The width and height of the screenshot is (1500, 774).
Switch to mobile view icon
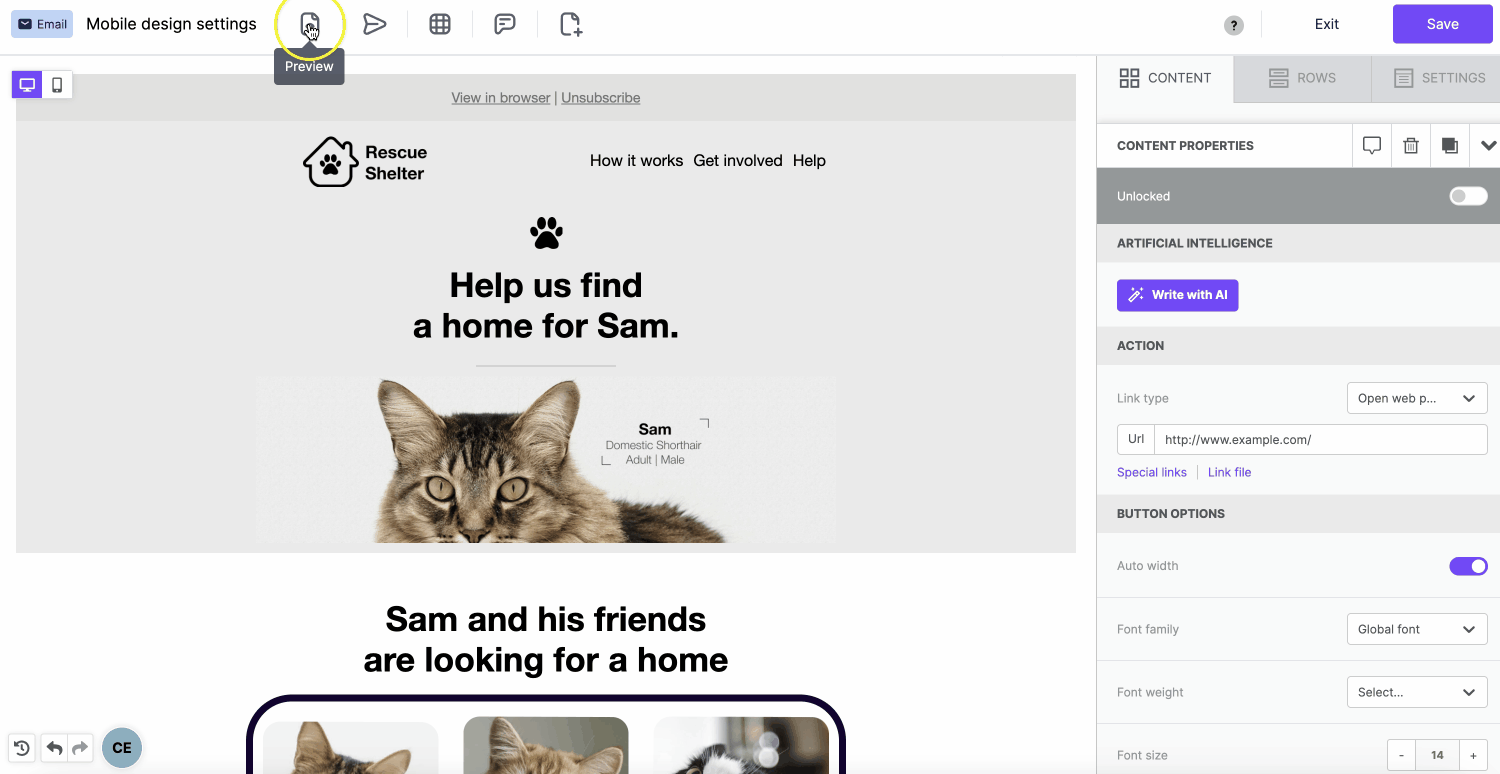point(57,85)
